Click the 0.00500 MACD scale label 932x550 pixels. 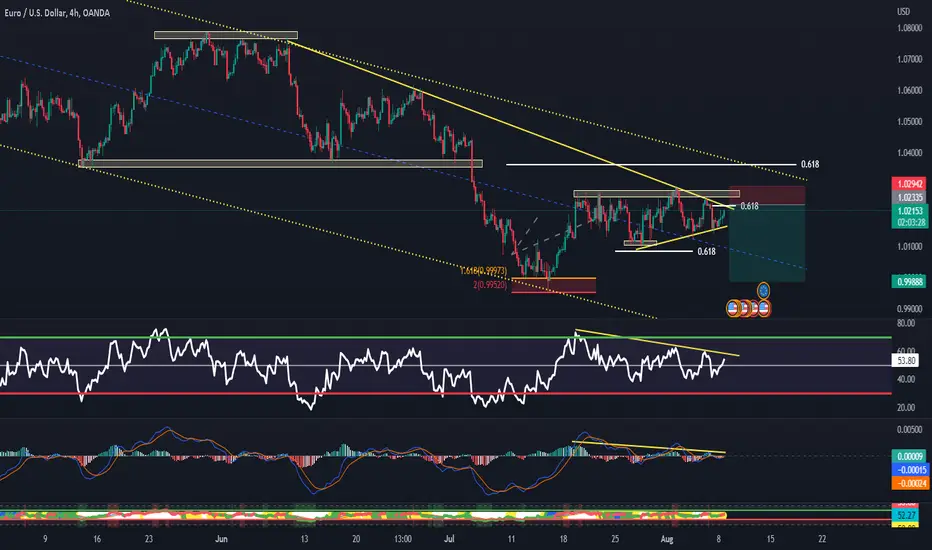pyautogui.click(x=909, y=429)
